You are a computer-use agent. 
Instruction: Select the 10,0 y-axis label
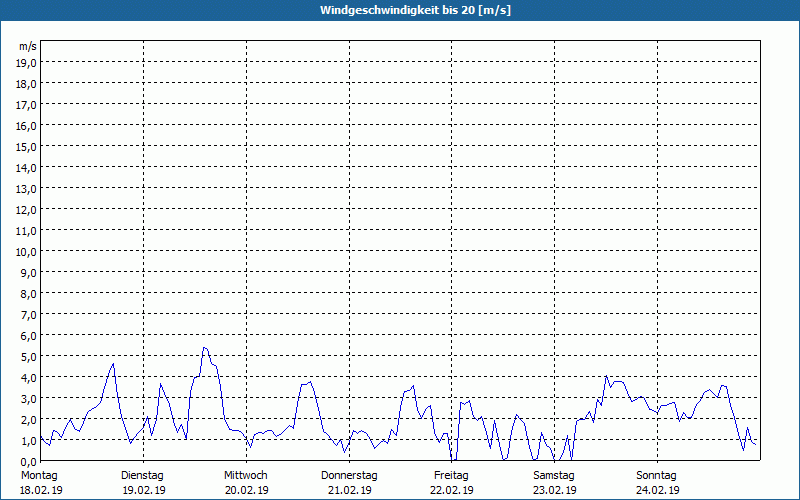27,251
